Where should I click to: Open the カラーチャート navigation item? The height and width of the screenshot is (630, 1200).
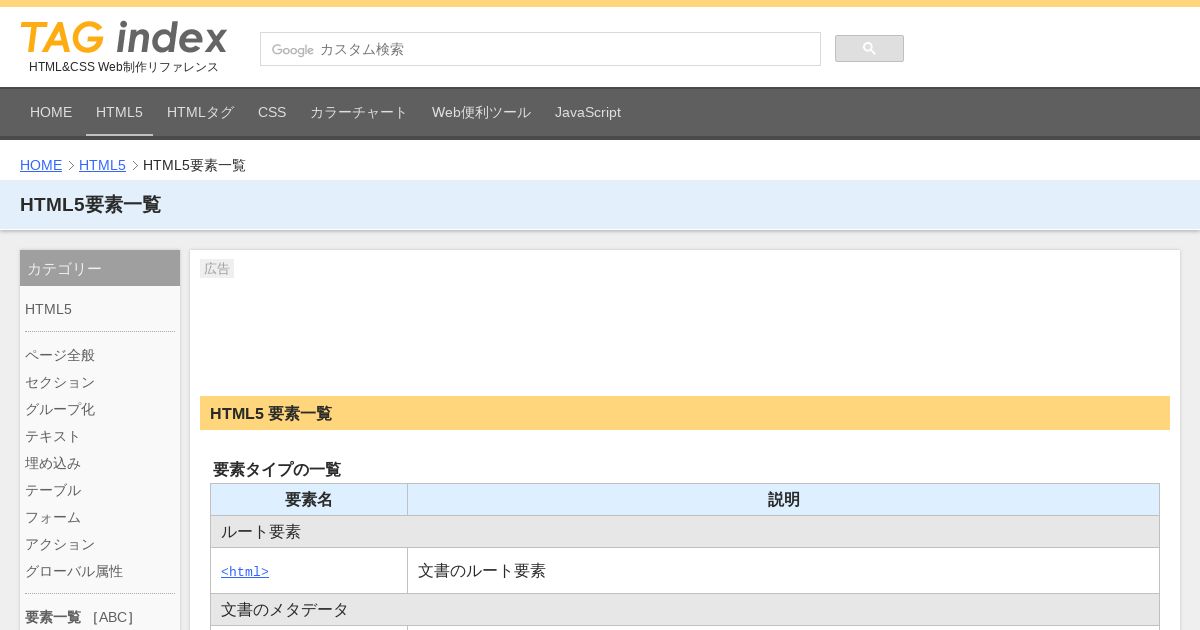coord(359,112)
